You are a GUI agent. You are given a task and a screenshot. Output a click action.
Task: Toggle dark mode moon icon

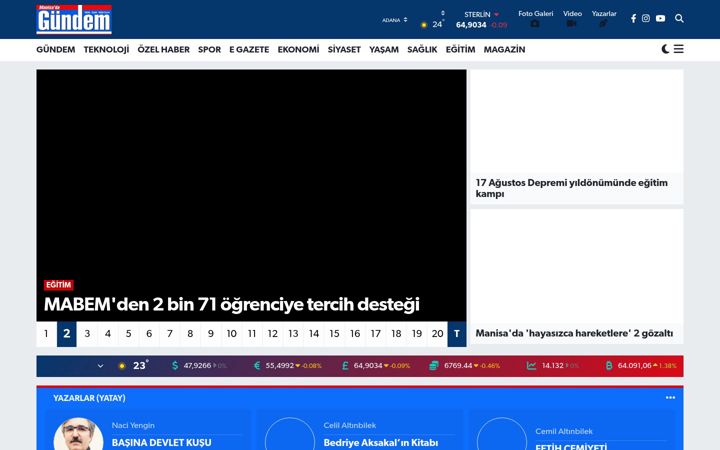point(665,49)
